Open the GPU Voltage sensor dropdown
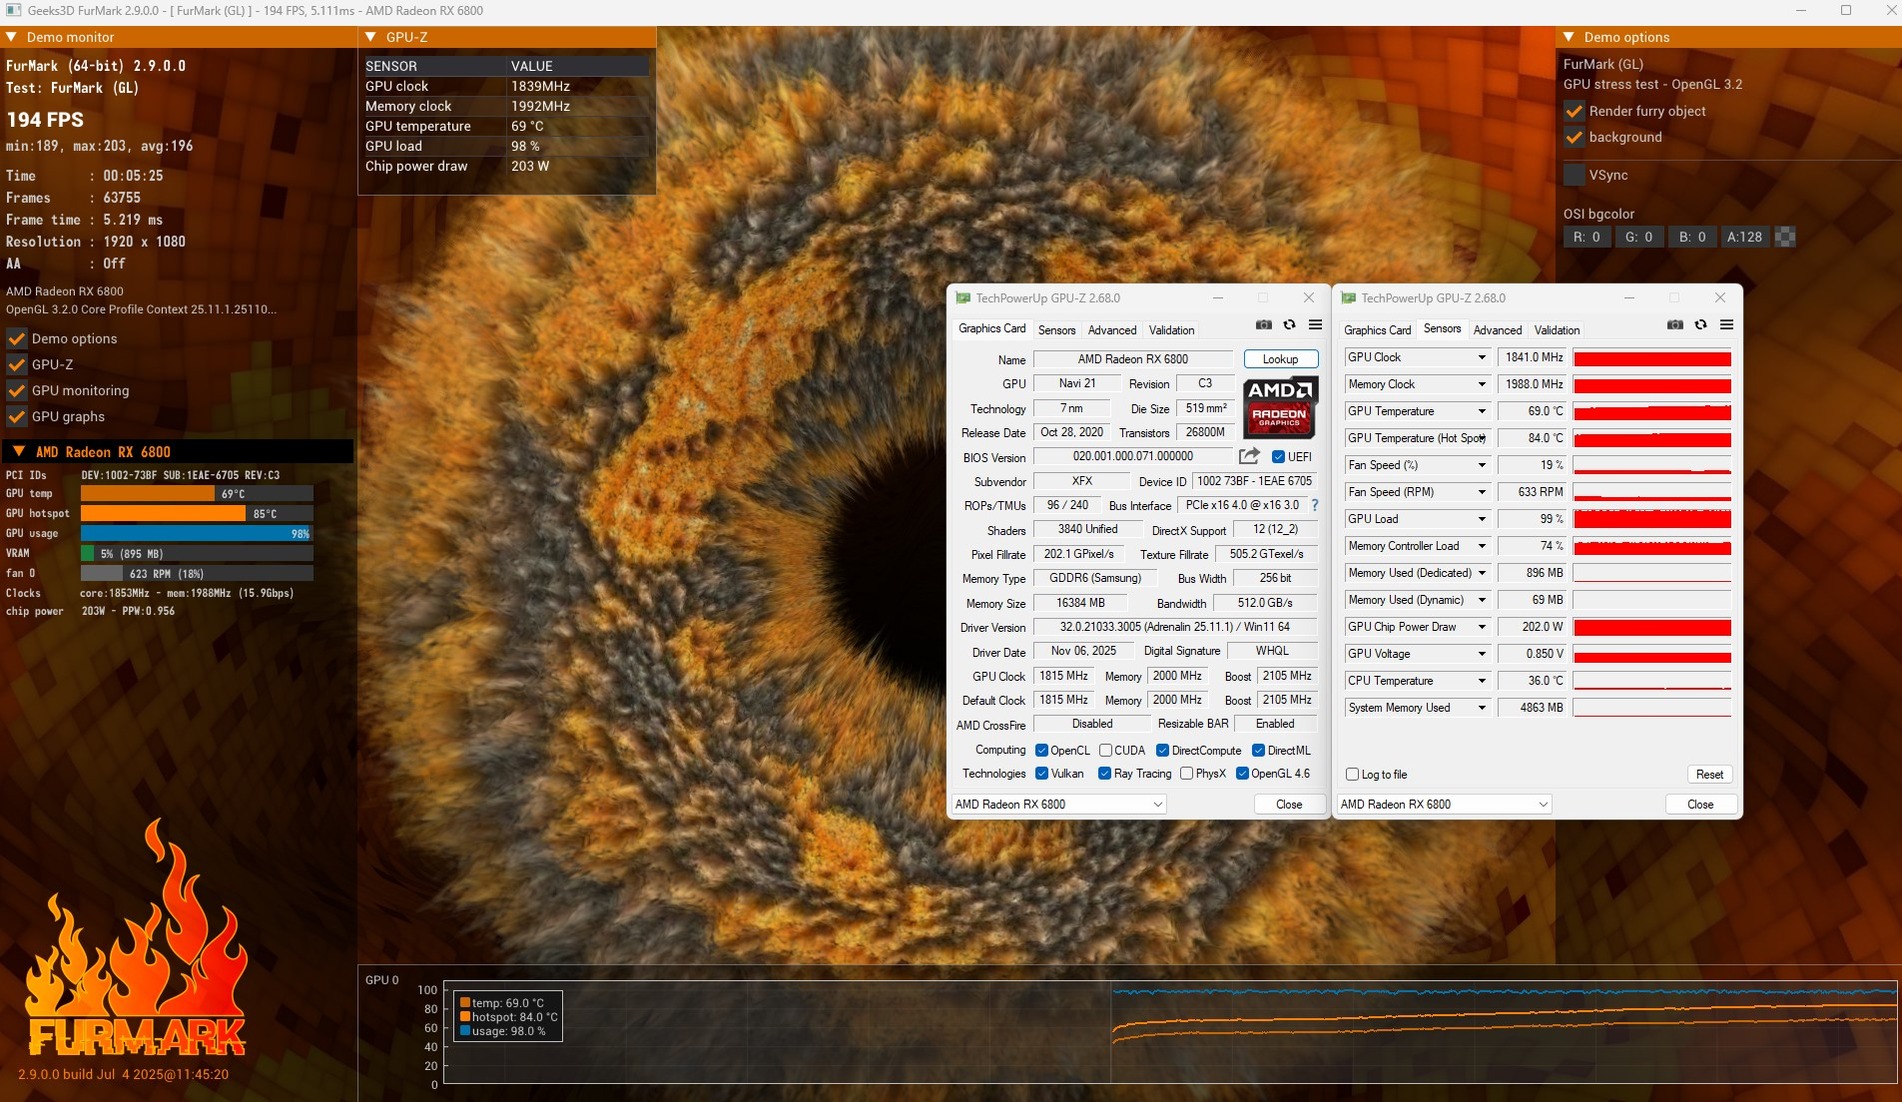Image resolution: width=1902 pixels, height=1102 pixels. point(1481,654)
